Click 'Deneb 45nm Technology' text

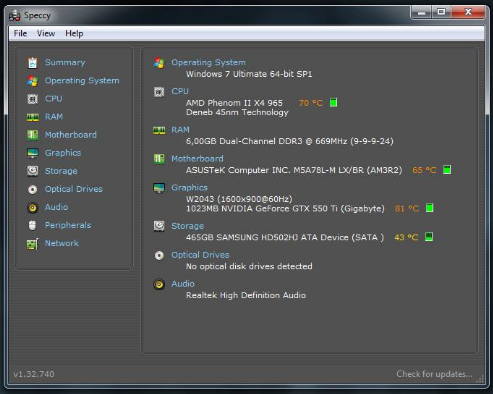[x=237, y=112]
